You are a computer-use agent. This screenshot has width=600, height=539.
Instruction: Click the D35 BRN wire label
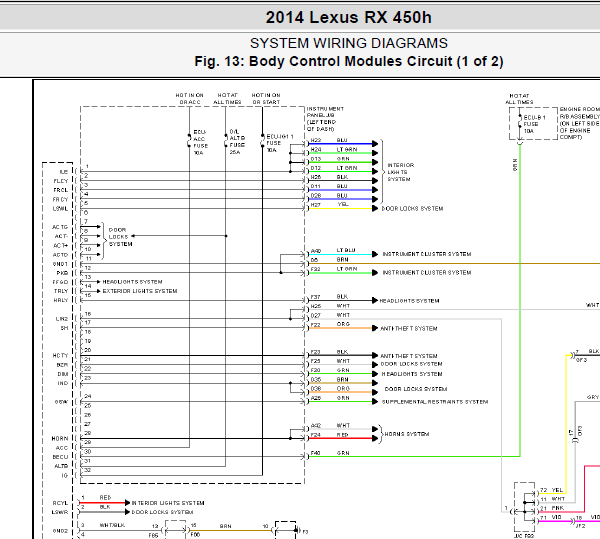pyautogui.click(x=329, y=379)
